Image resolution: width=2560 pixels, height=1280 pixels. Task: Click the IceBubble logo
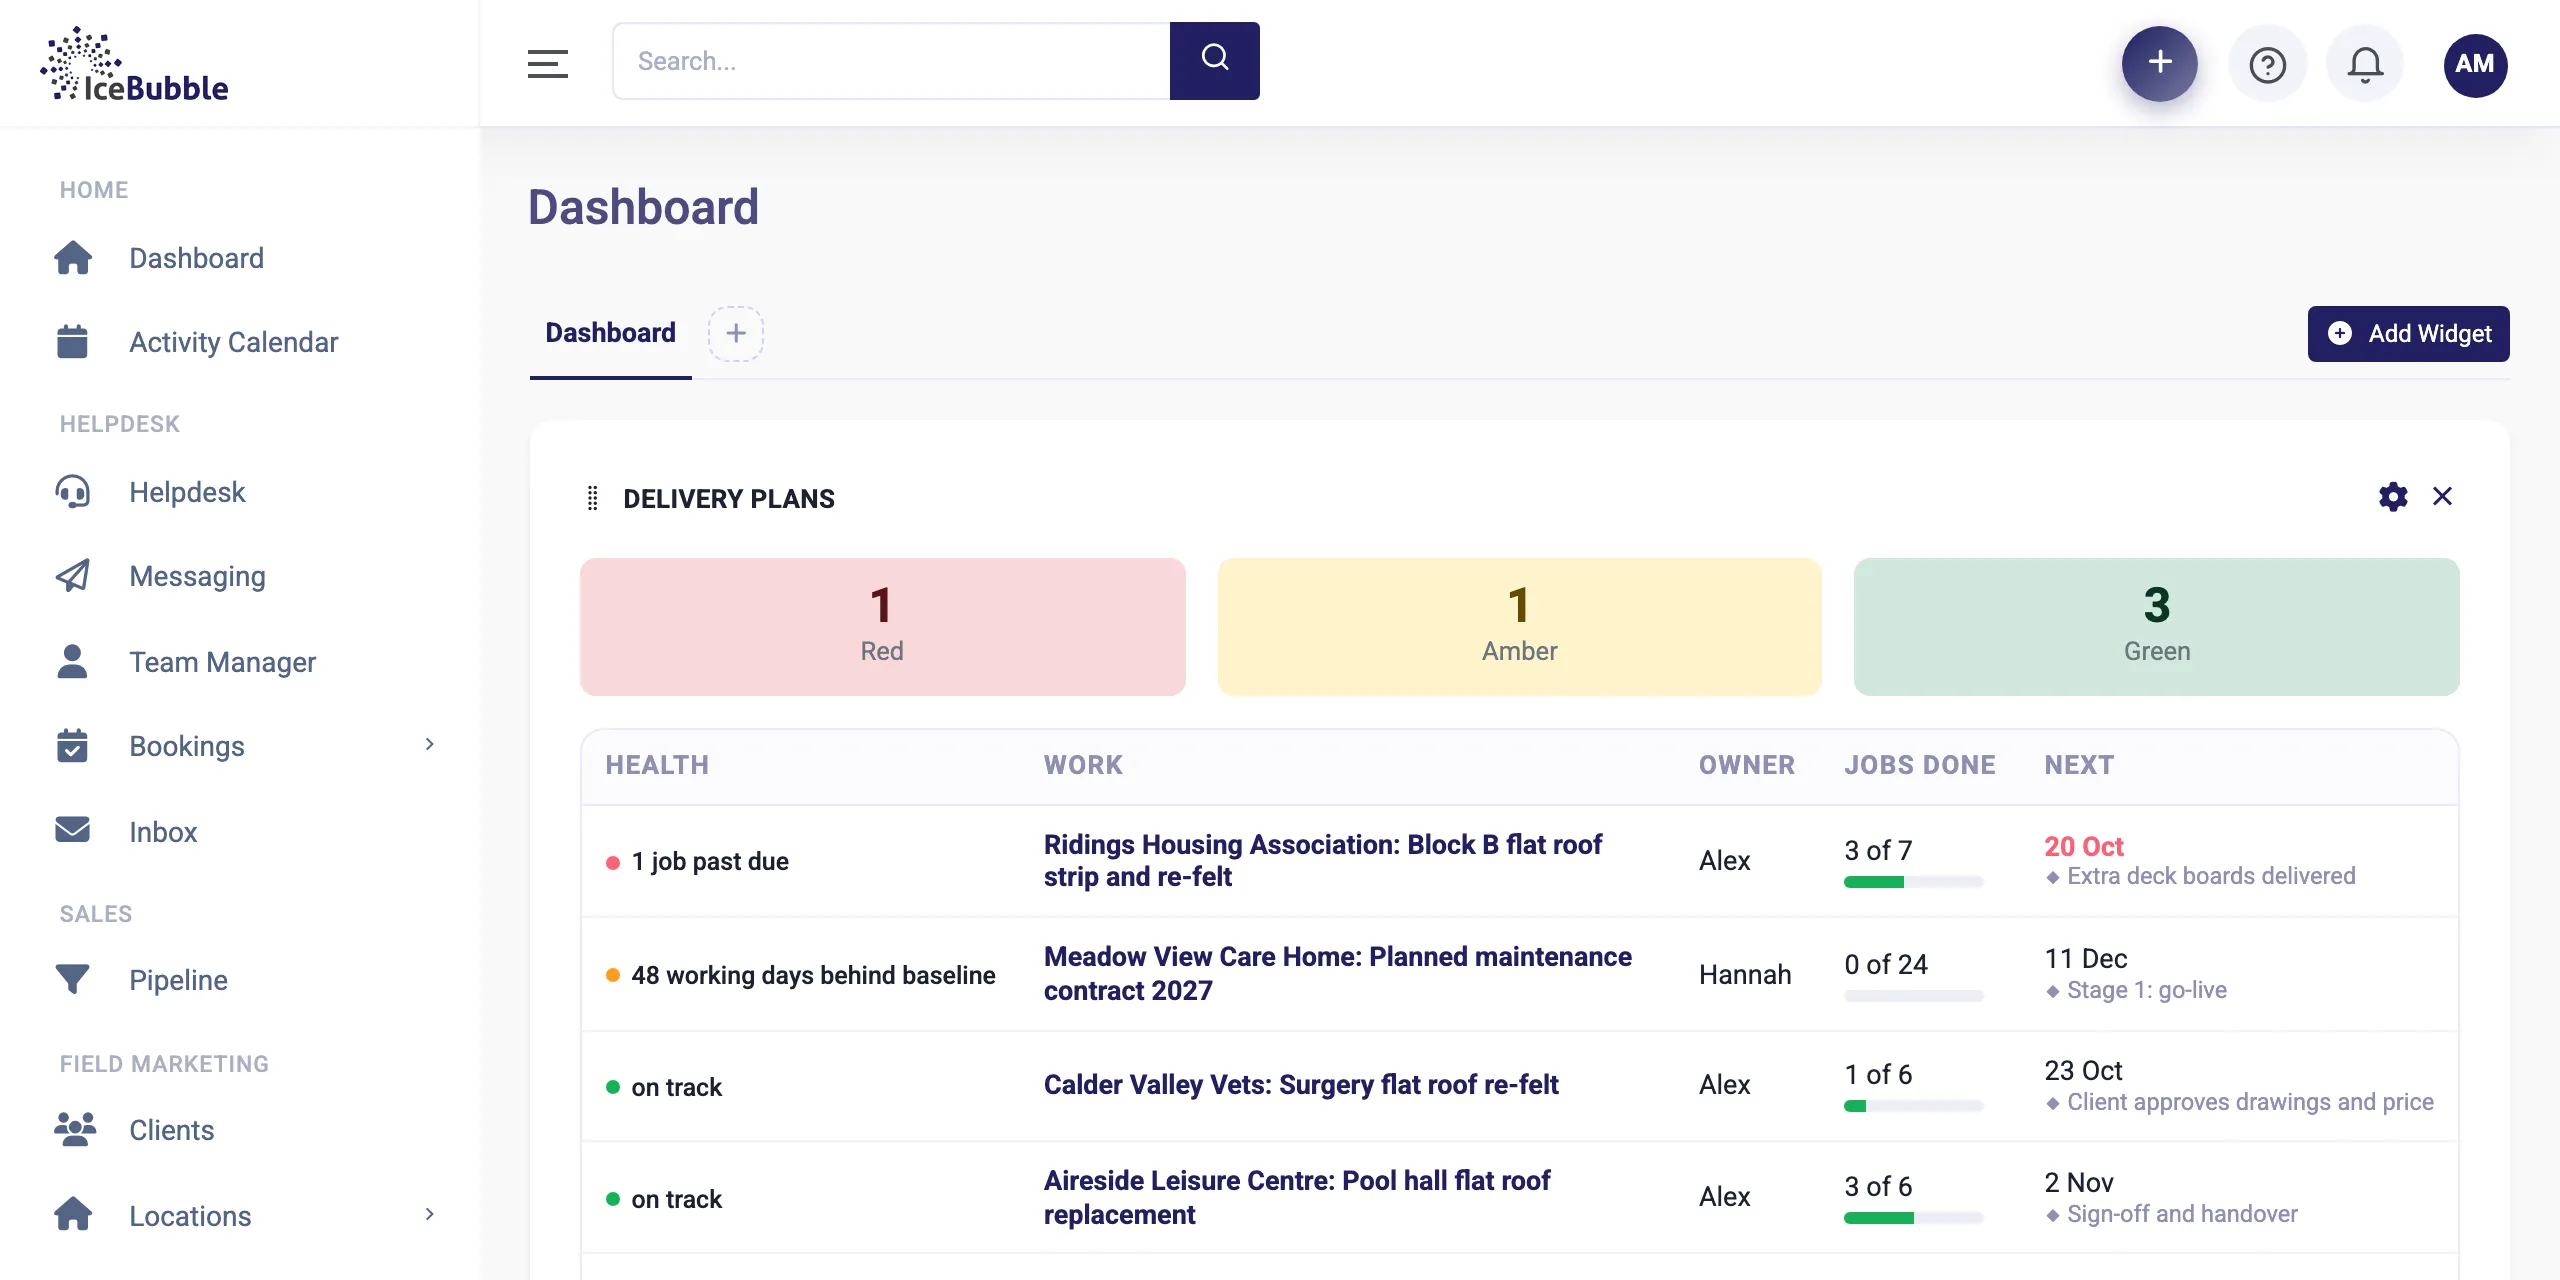135,64
